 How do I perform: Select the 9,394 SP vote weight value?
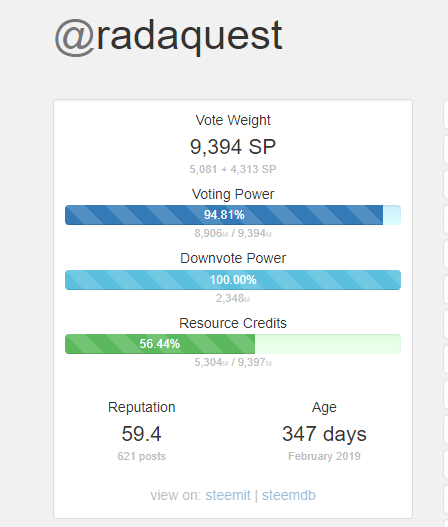233,147
